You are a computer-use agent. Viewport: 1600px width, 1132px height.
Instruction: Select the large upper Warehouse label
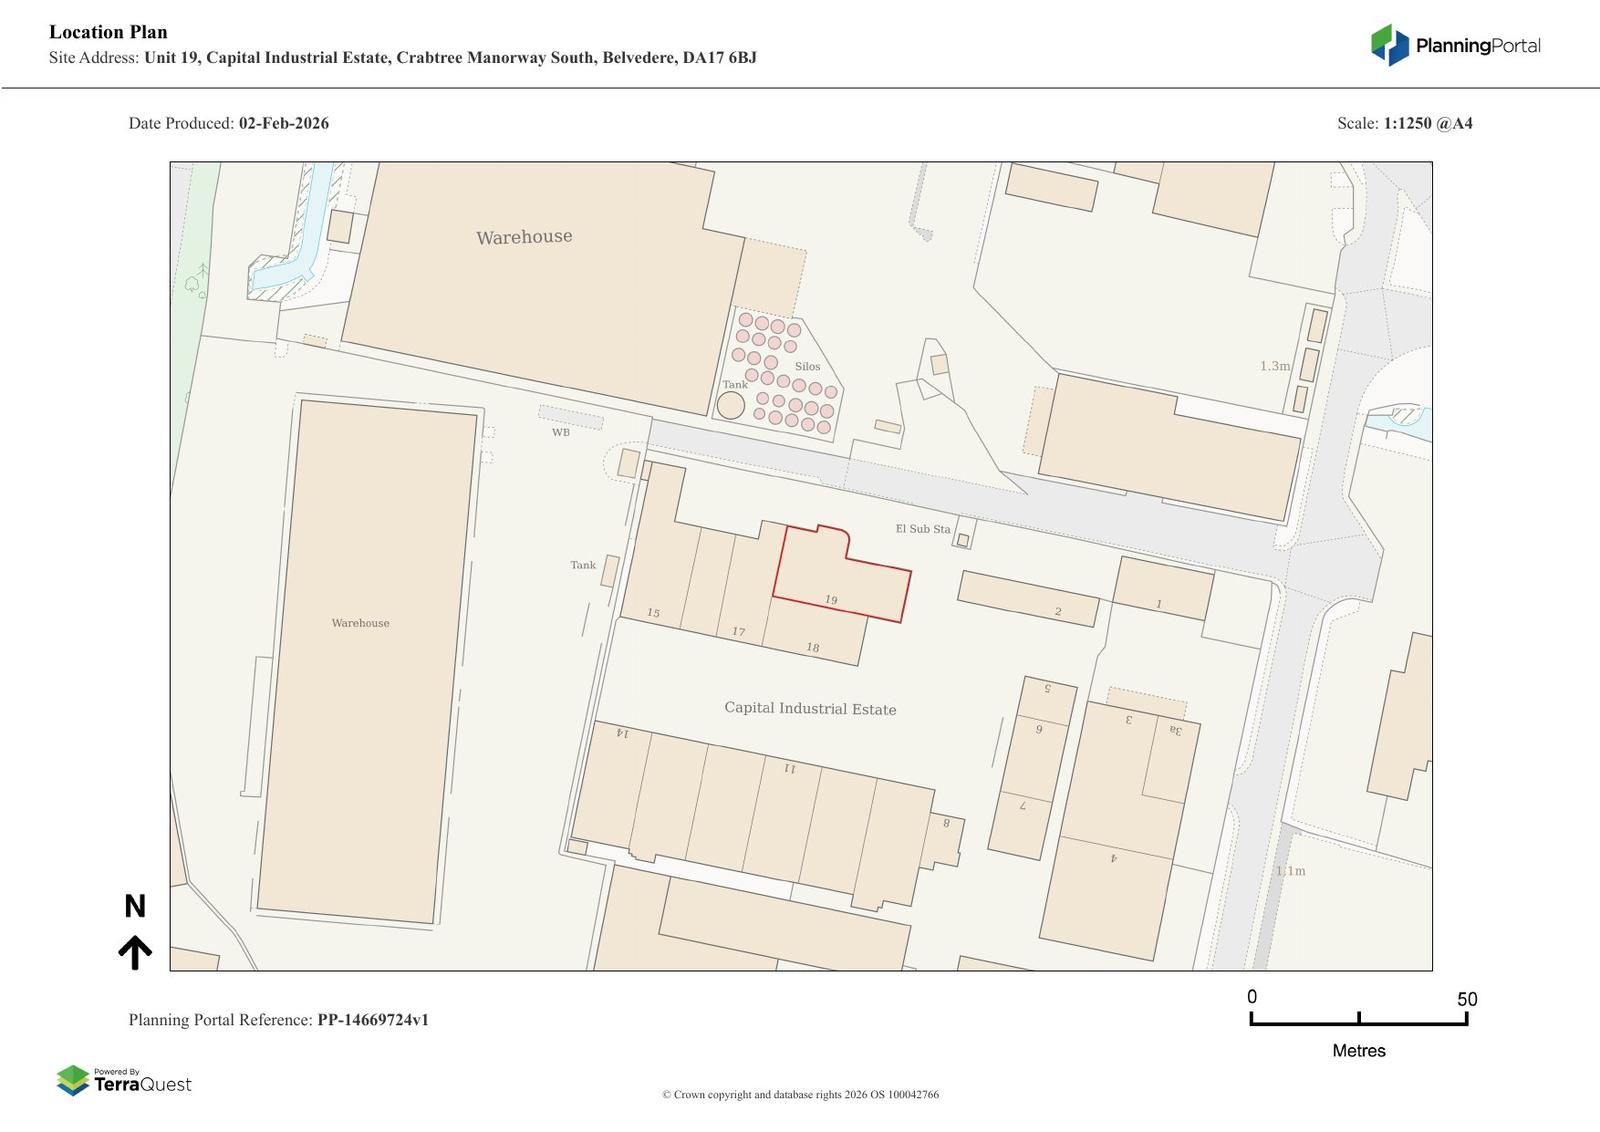[x=524, y=237]
